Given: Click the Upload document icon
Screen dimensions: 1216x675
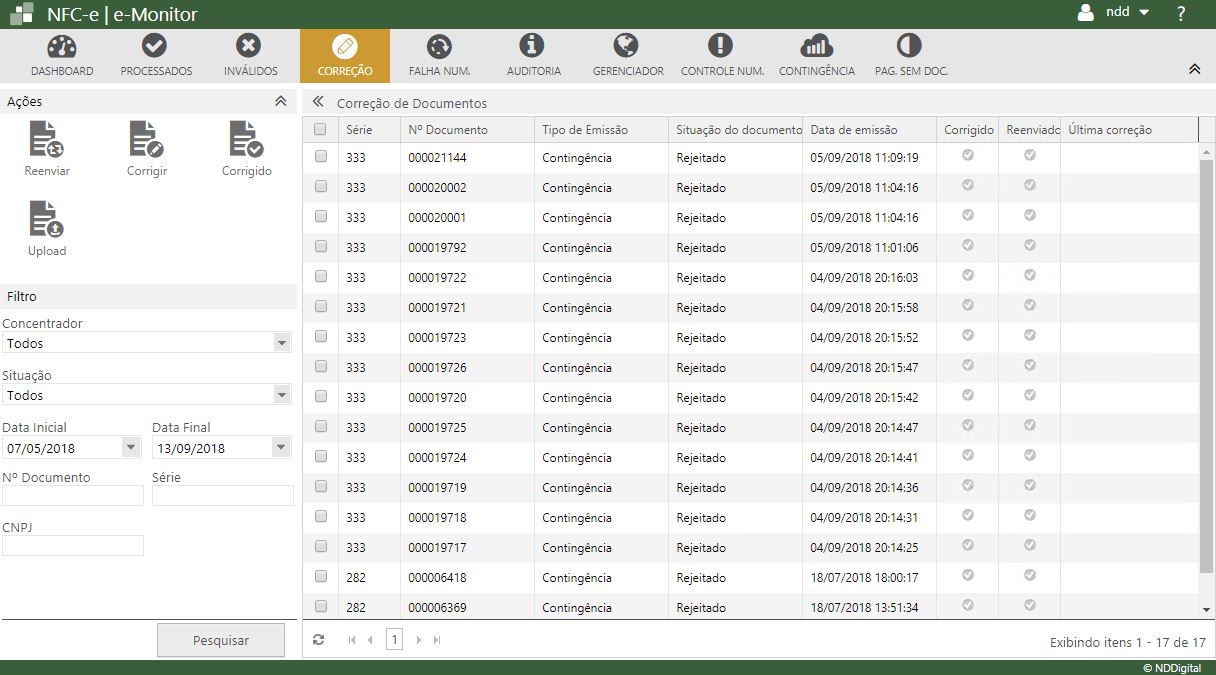Looking at the screenshot, I should [x=47, y=220].
